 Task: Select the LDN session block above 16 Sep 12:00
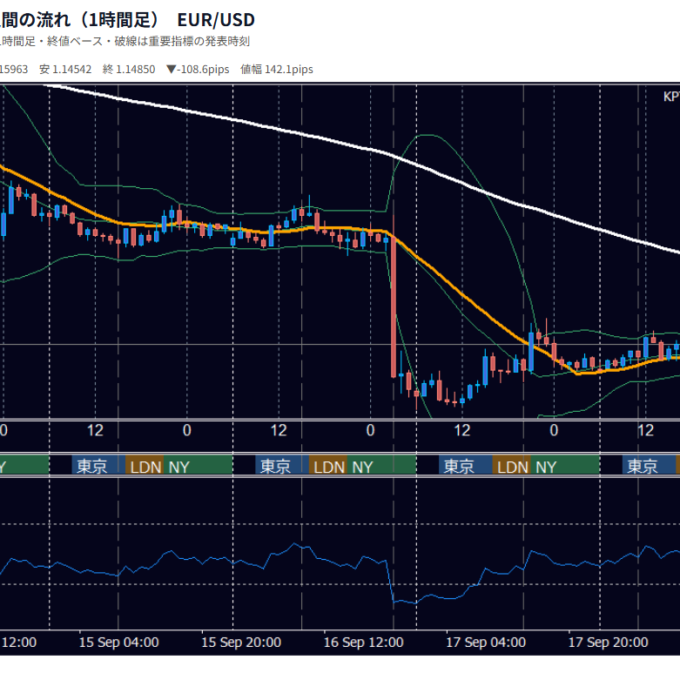tap(328, 466)
